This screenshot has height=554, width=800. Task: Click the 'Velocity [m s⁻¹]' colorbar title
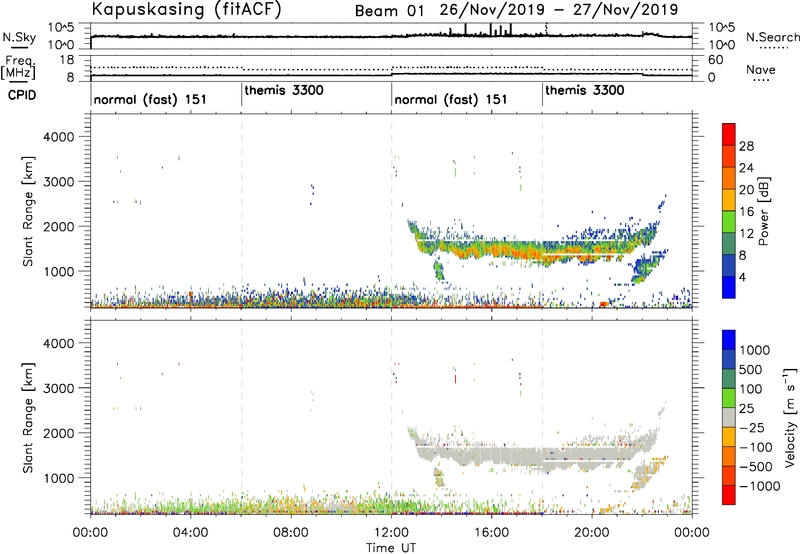coord(790,417)
